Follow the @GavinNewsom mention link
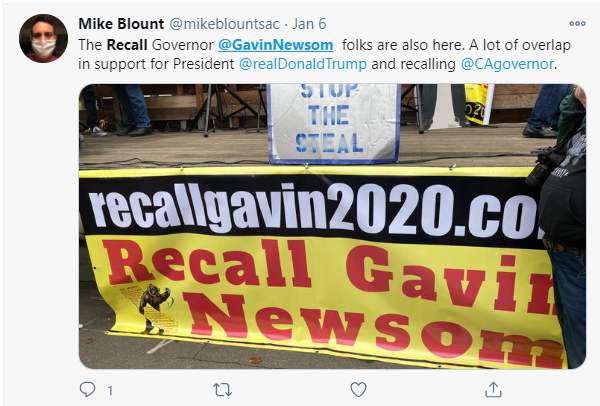 [x=276, y=45]
